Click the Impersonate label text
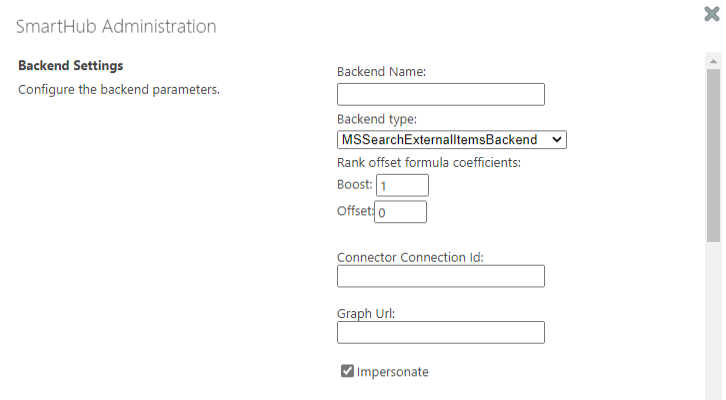The height and width of the screenshot is (400, 726). [392, 372]
